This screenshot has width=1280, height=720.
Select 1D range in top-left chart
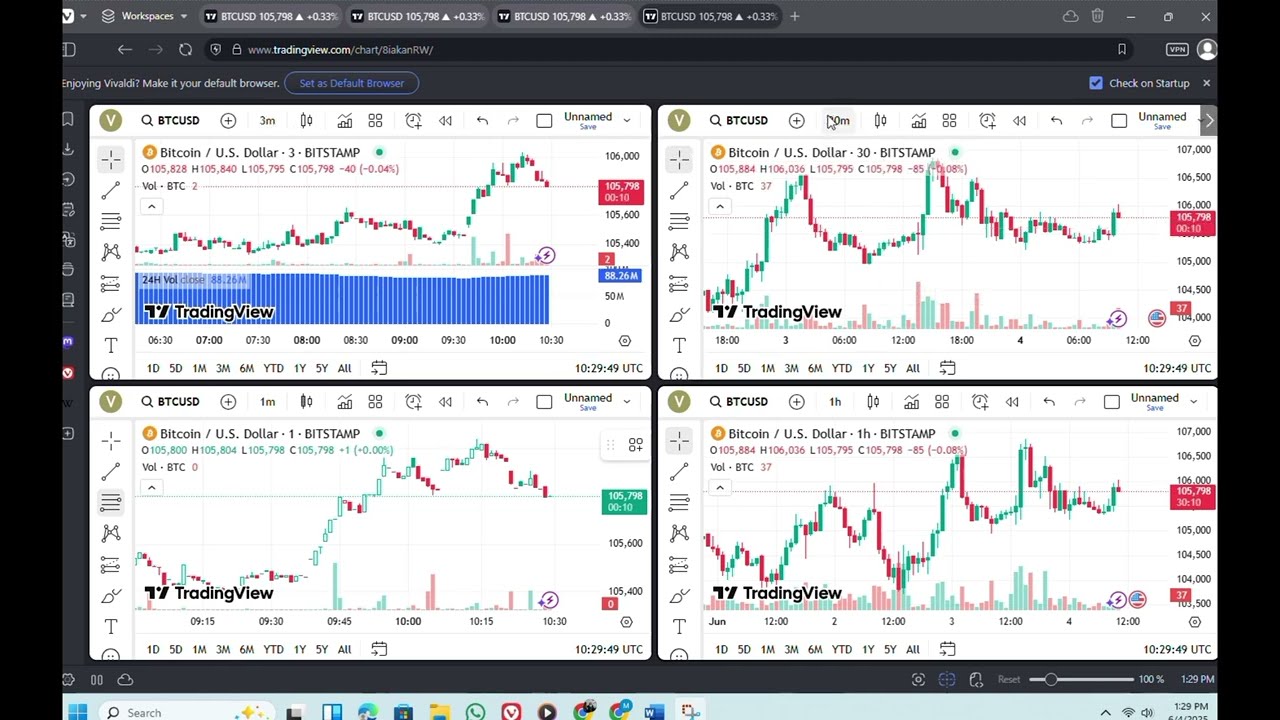(x=153, y=368)
